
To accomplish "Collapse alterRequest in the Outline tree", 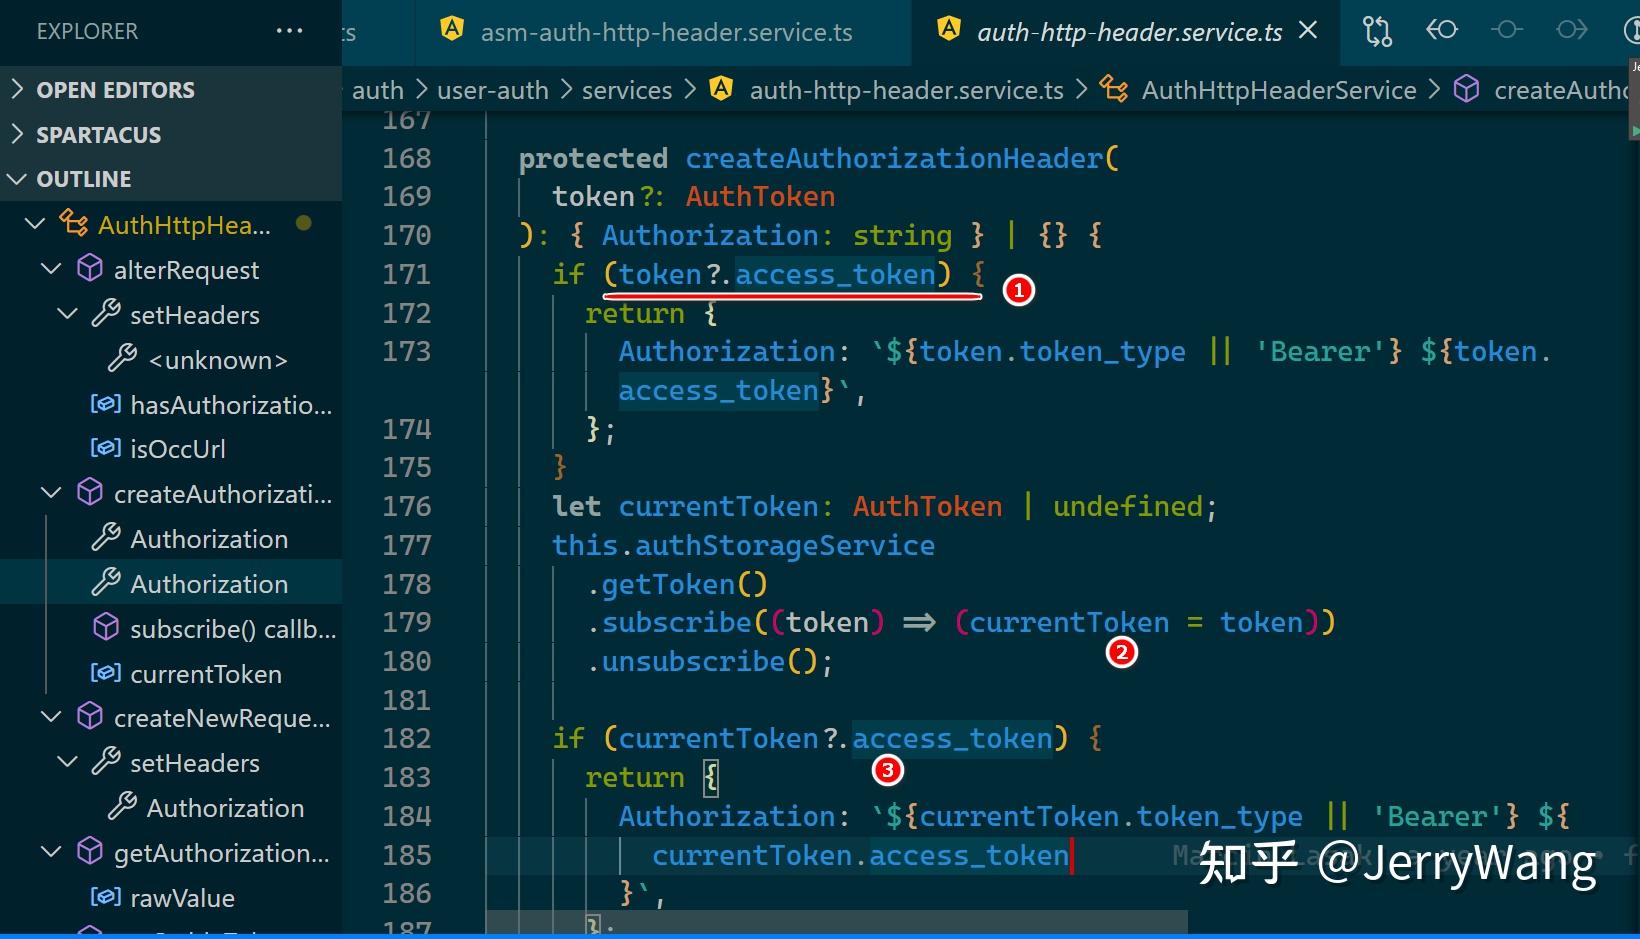I will pyautogui.click(x=51, y=268).
